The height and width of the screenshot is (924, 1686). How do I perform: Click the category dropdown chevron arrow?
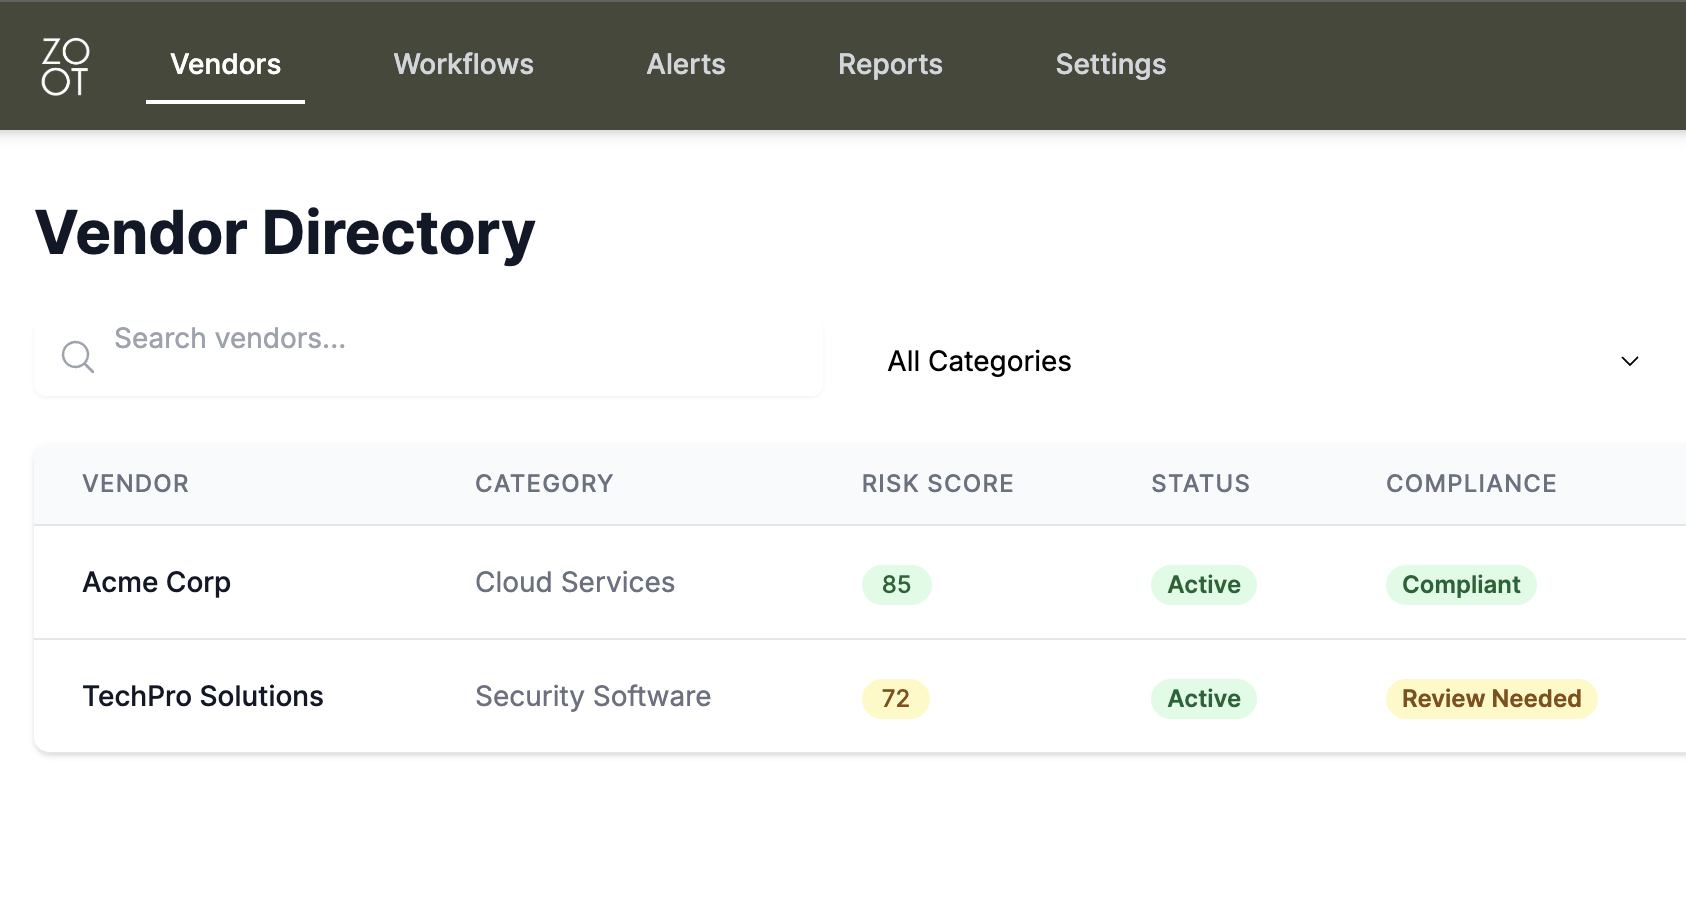pos(1630,361)
